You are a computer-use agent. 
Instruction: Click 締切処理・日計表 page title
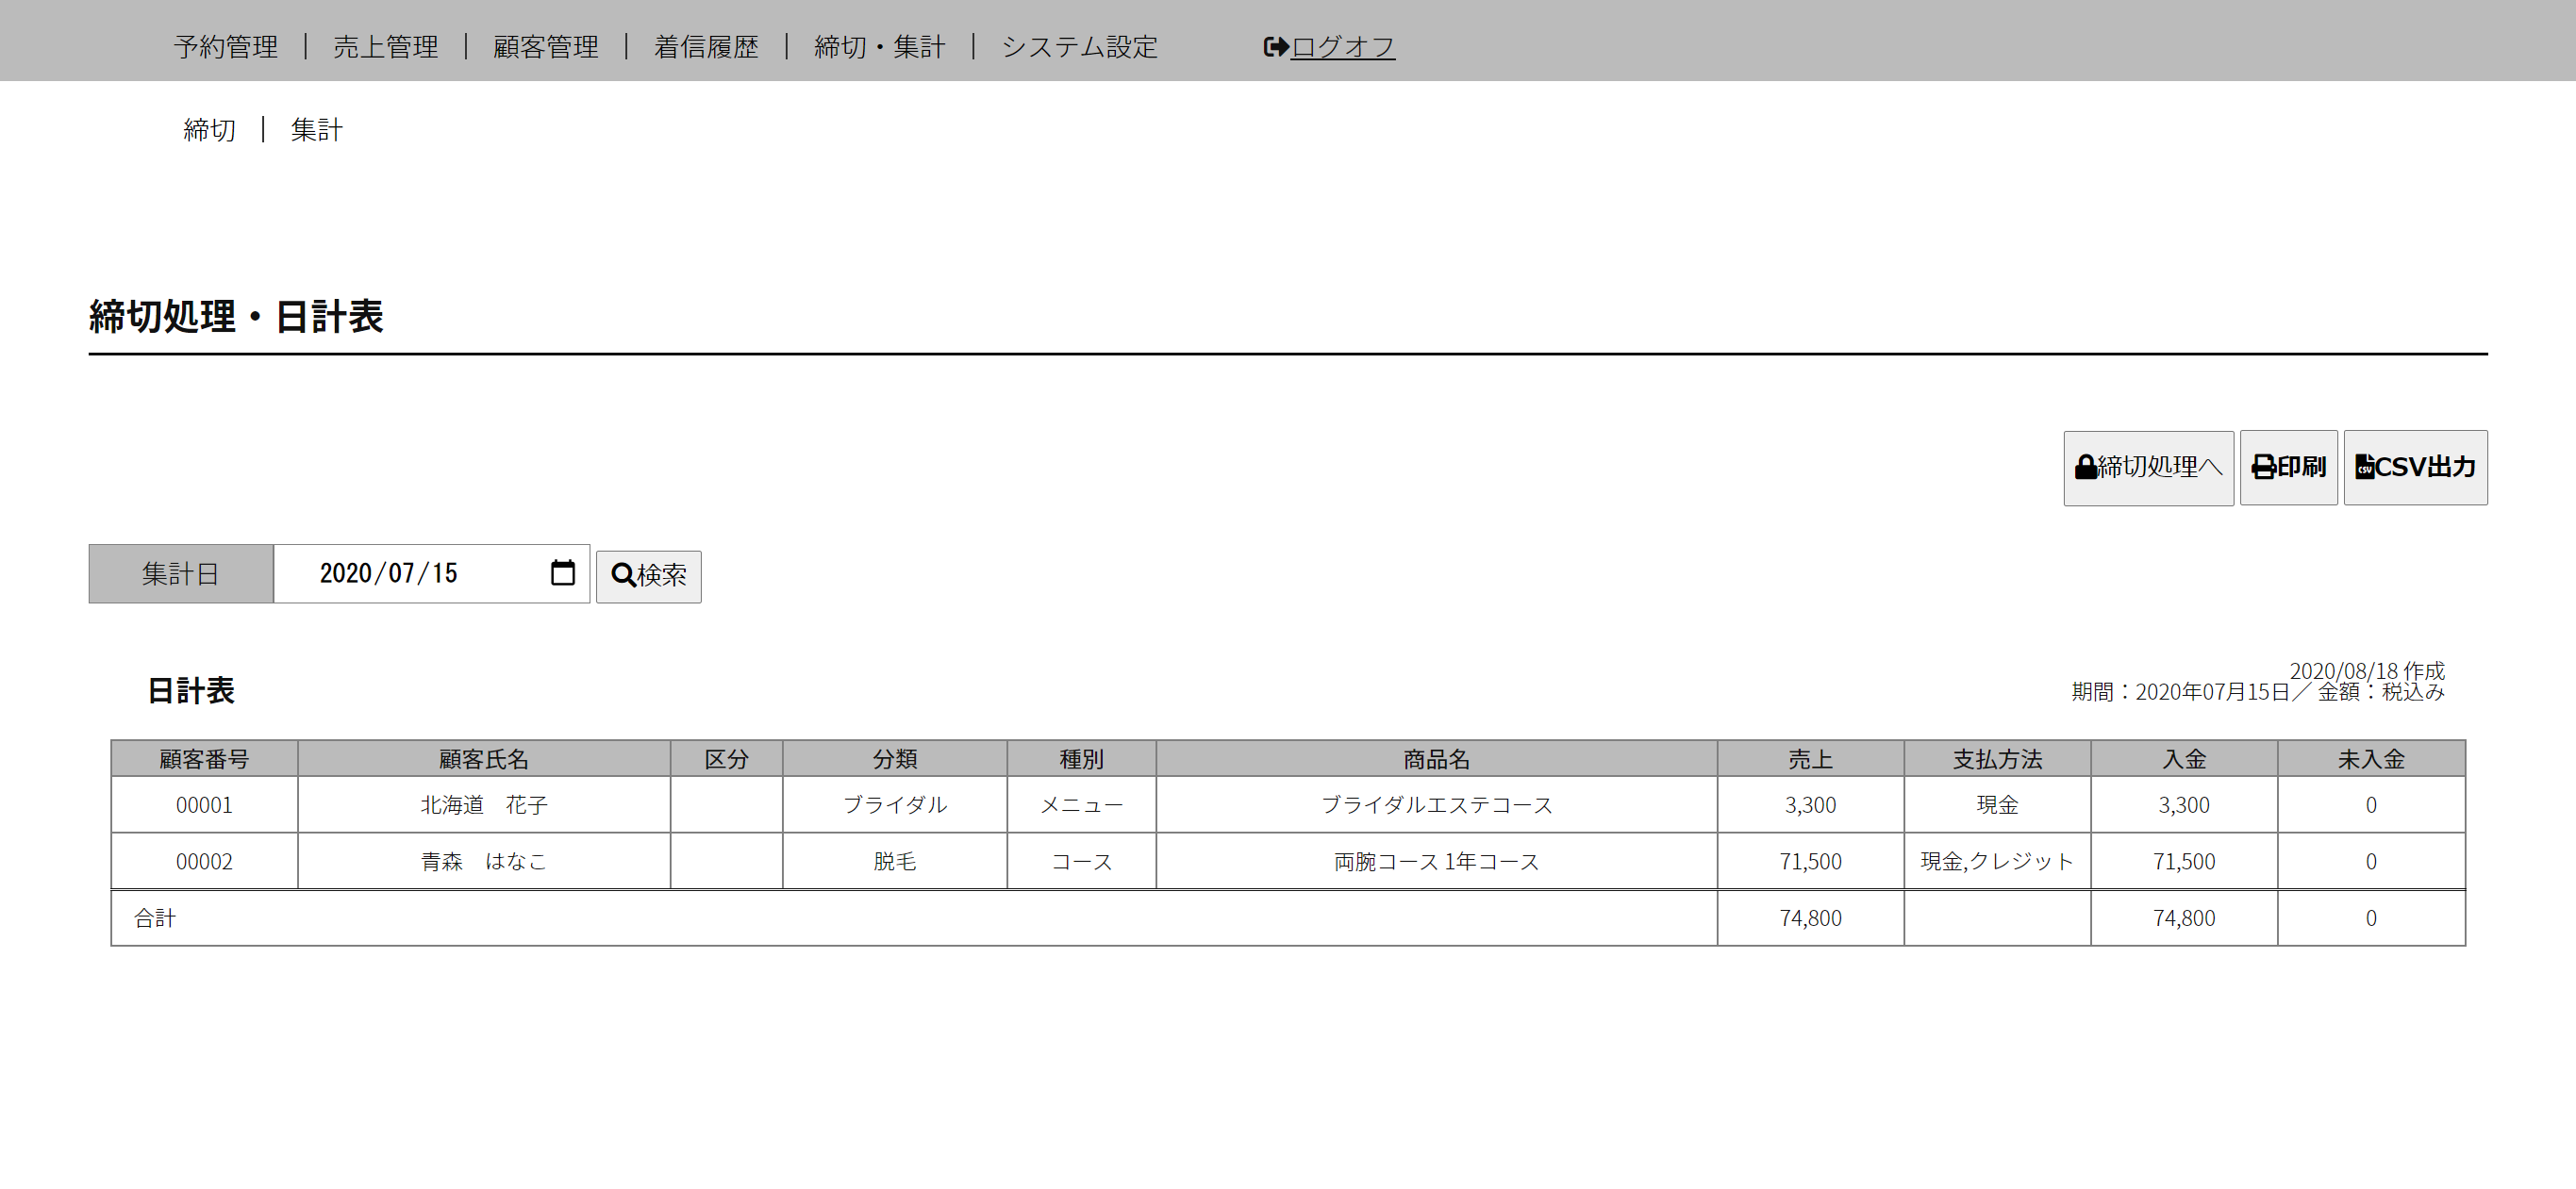coord(236,317)
